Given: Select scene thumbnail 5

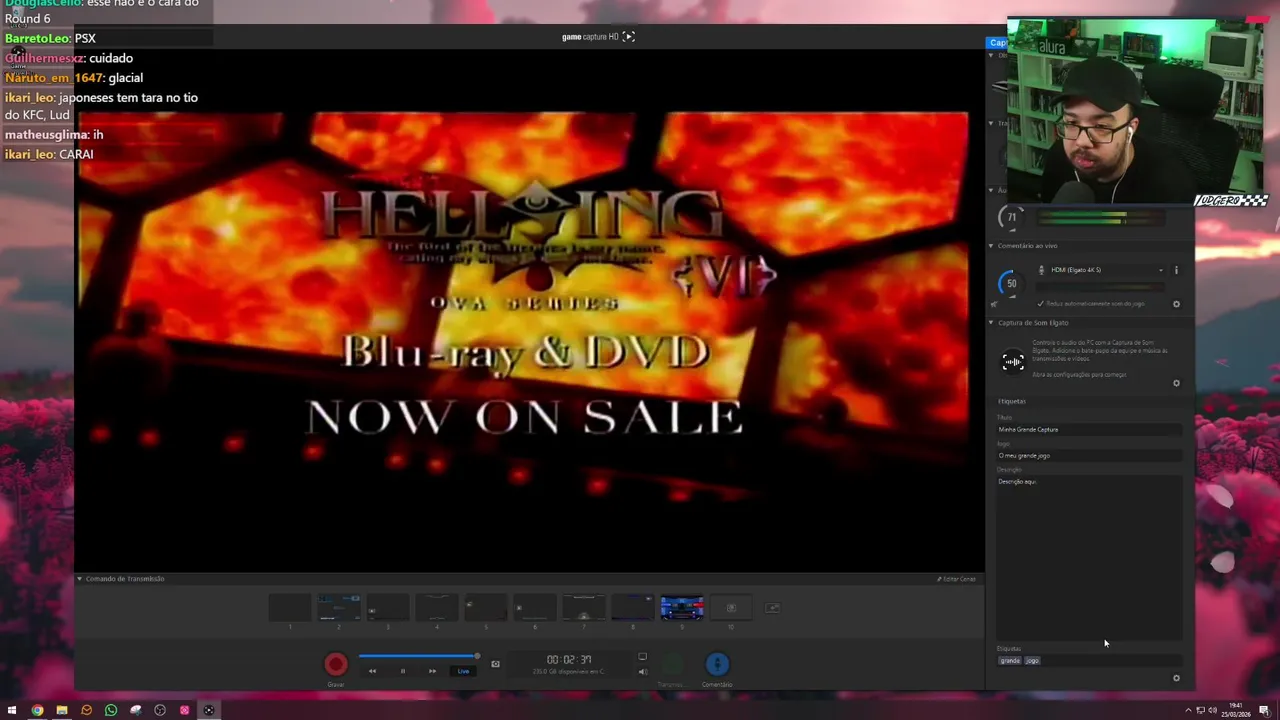Looking at the screenshot, I should (x=486, y=607).
